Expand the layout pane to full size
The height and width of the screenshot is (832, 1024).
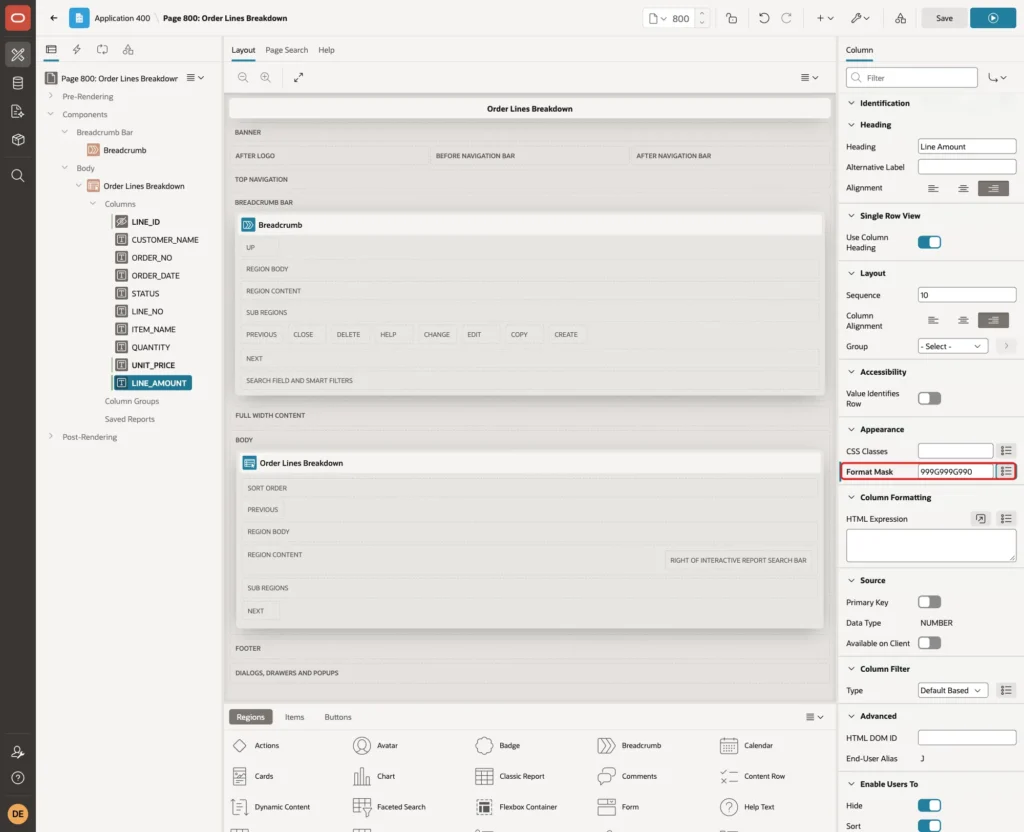coord(298,77)
